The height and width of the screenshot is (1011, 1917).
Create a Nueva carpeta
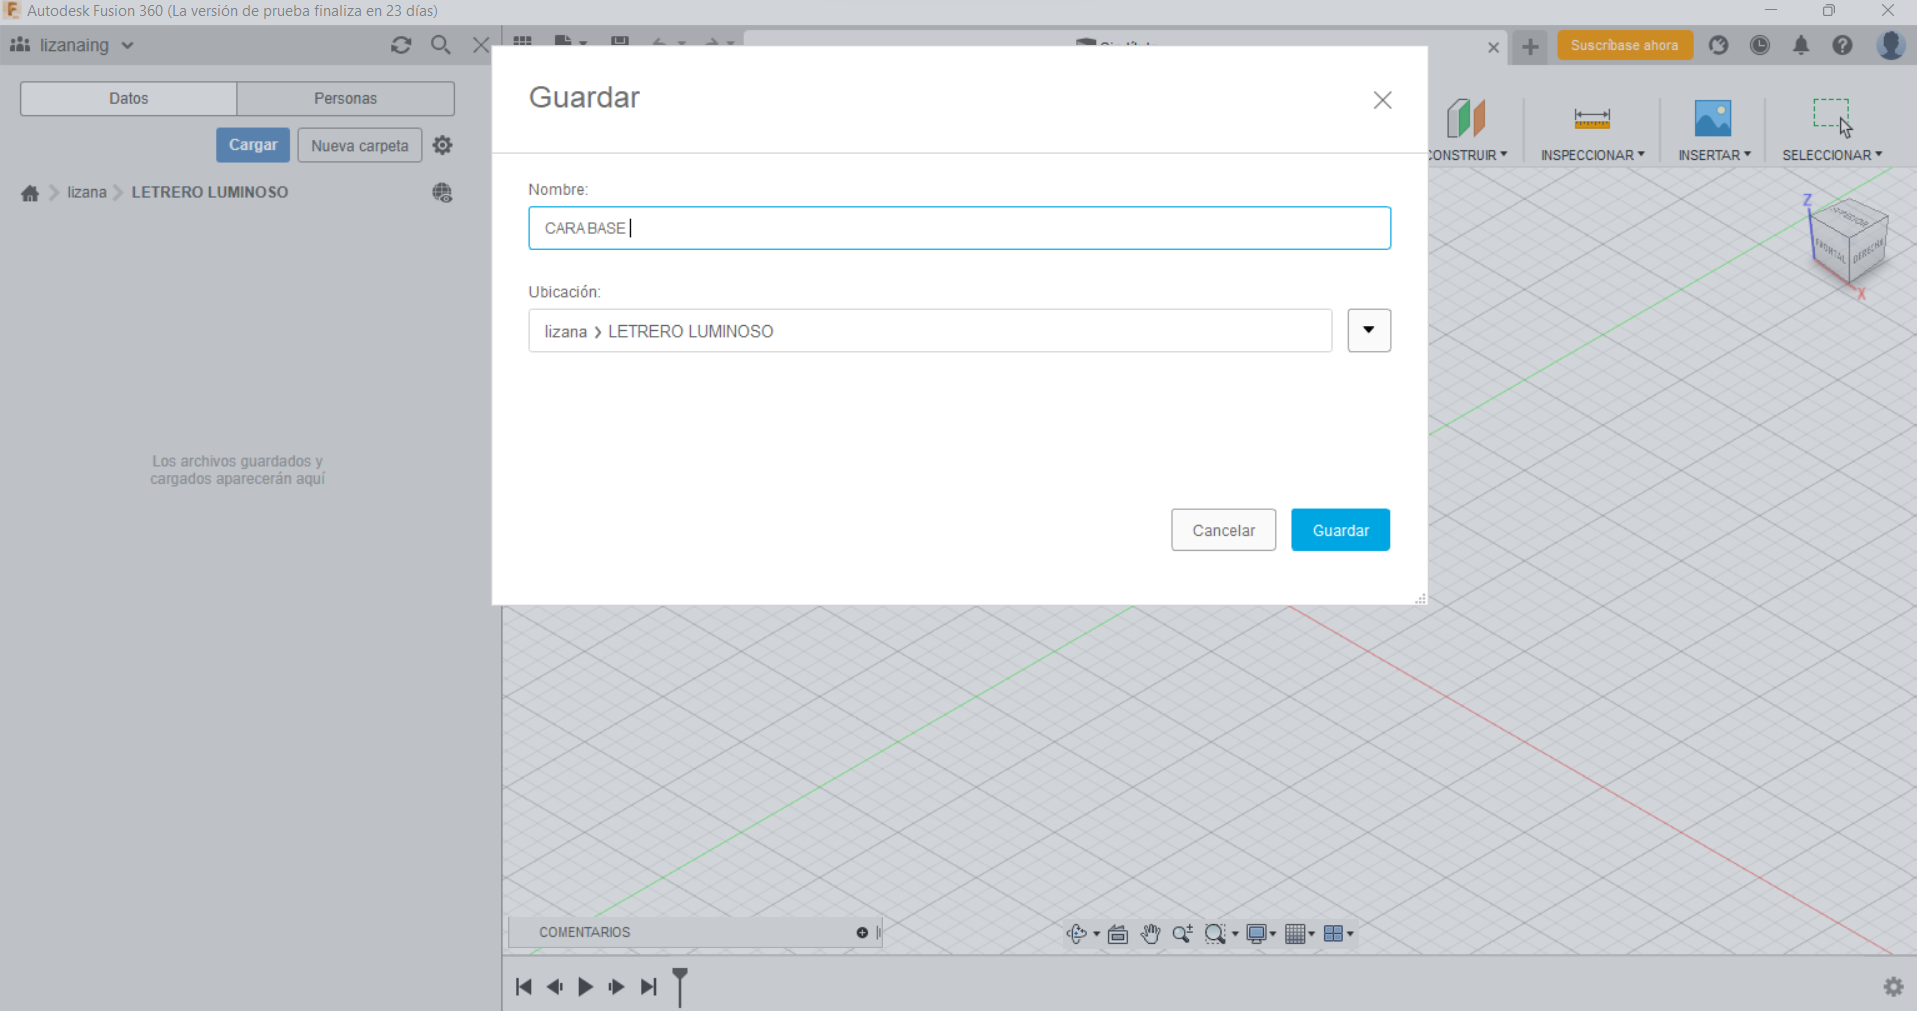(360, 145)
